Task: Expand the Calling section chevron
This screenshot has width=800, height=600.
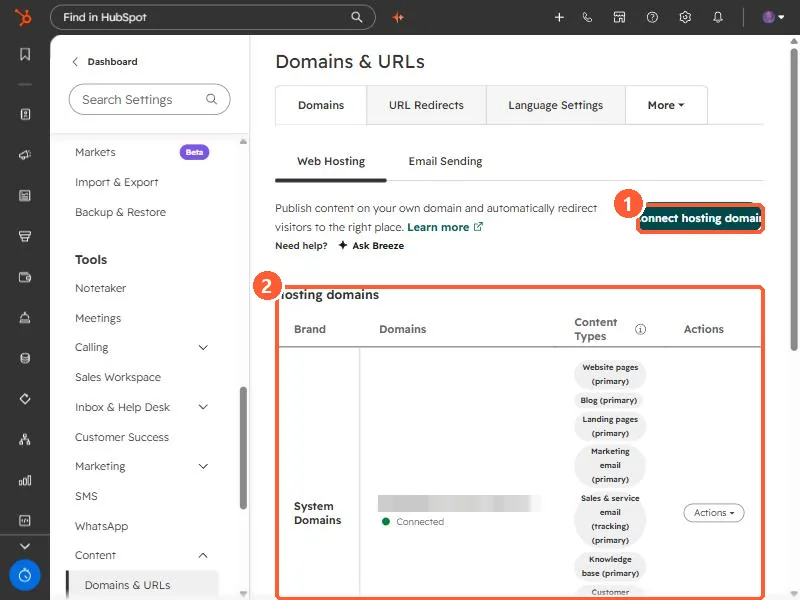Action: pos(203,347)
